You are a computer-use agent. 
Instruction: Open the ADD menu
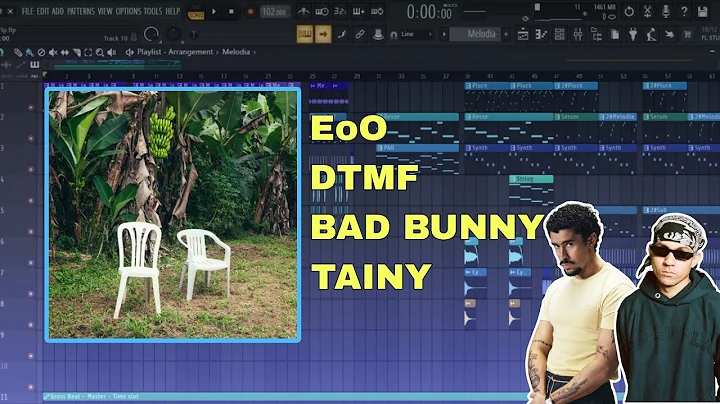click(x=57, y=11)
